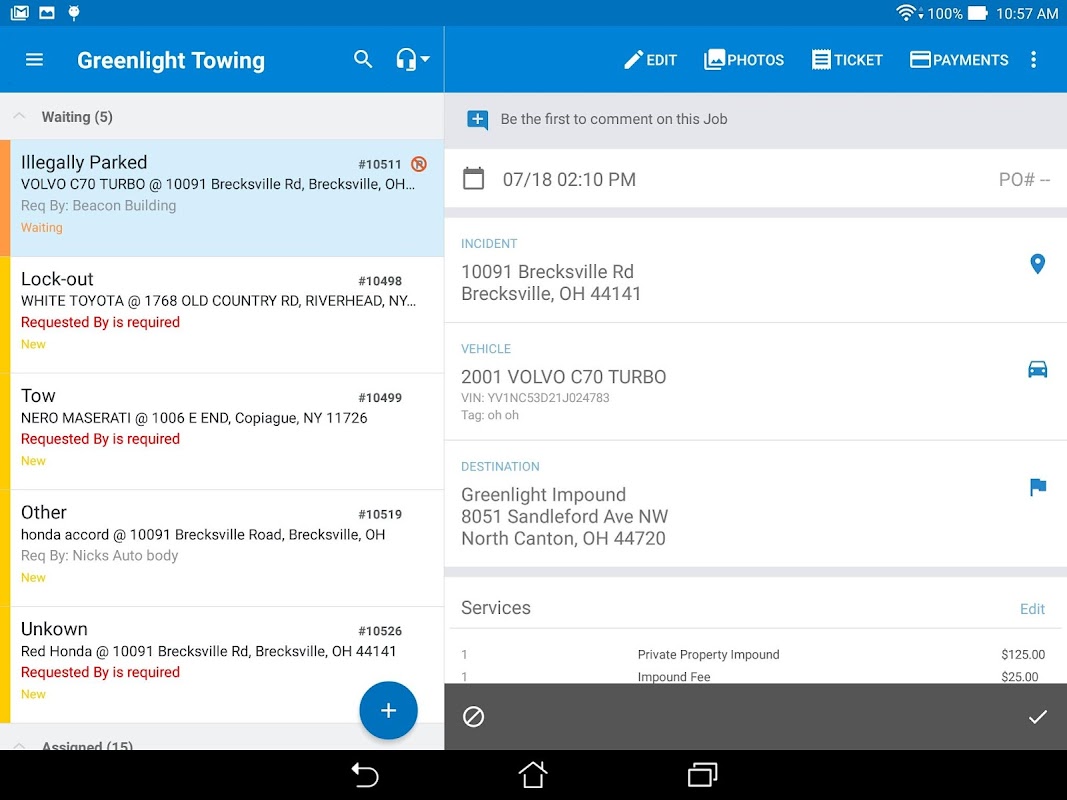Tap the search magnifier icon
Viewport: 1067px width, 800px height.
click(x=363, y=59)
